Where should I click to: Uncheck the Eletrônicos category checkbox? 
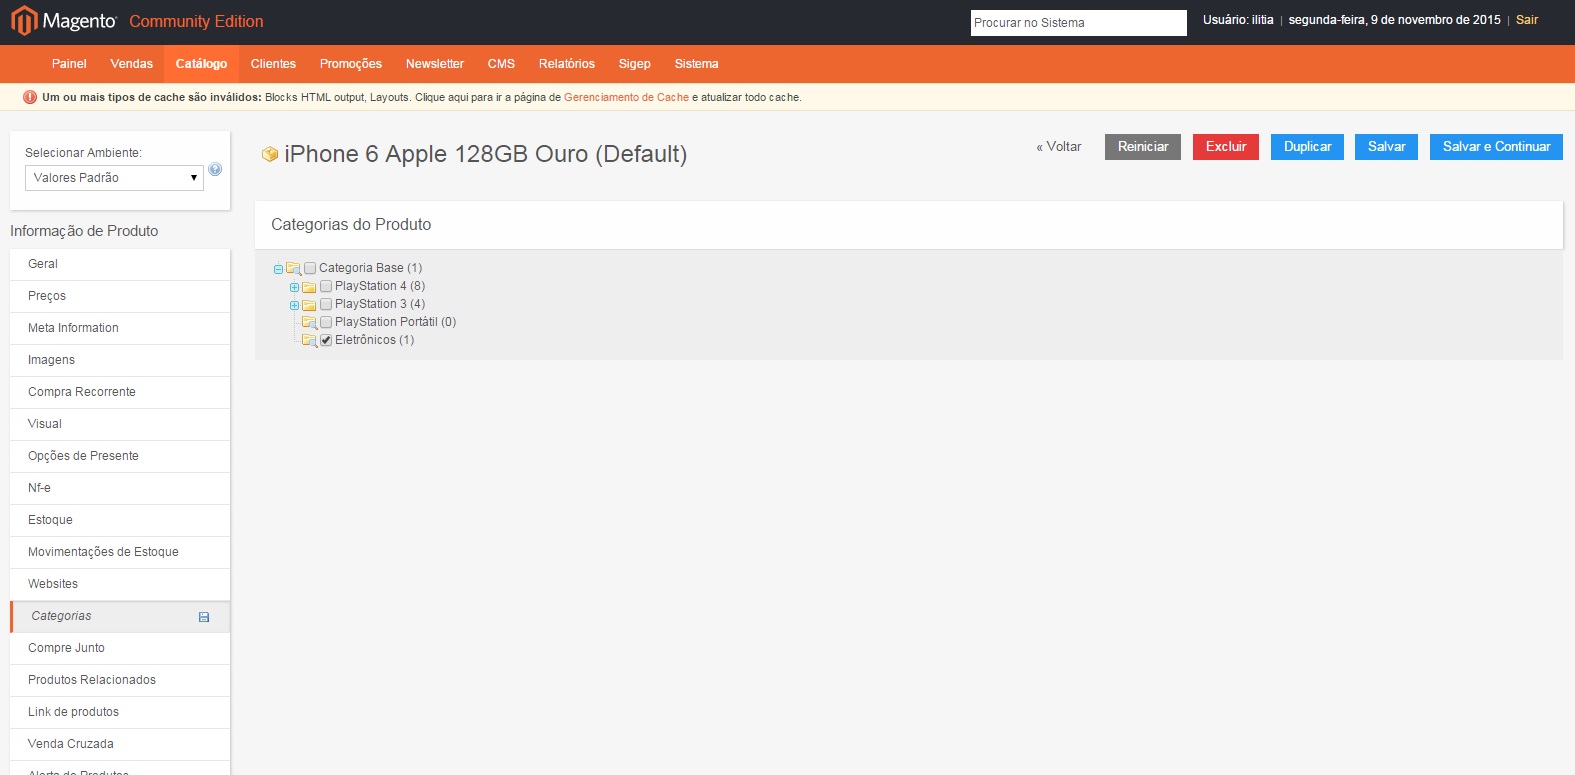click(326, 340)
